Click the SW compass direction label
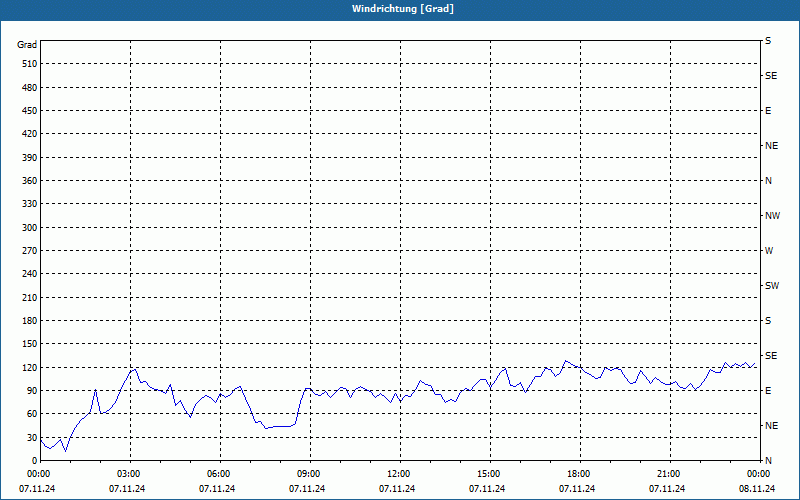Viewport: 800px width, 500px height. pyautogui.click(x=771, y=286)
